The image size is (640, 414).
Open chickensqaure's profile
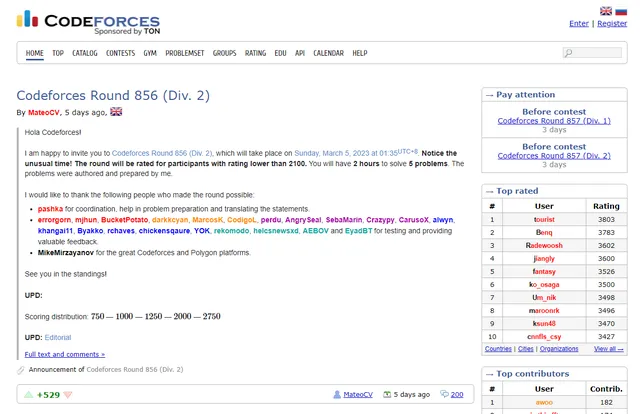(164, 231)
